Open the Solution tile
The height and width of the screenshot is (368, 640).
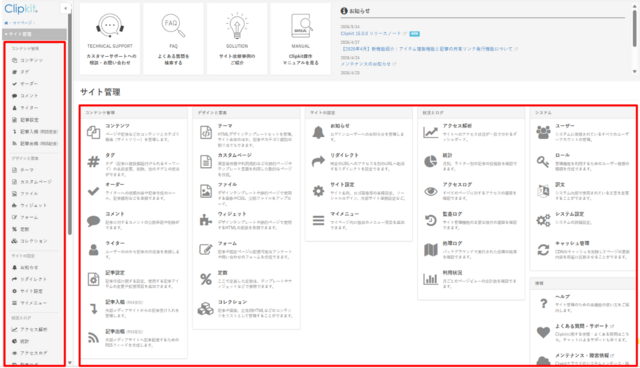pos(237,39)
